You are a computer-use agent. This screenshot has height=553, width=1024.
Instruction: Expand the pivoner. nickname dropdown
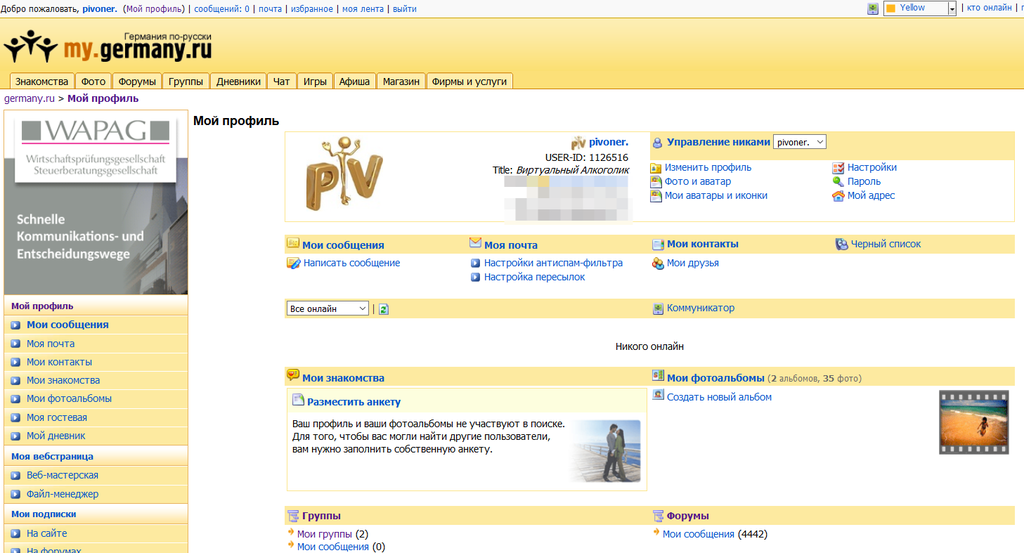pos(799,142)
